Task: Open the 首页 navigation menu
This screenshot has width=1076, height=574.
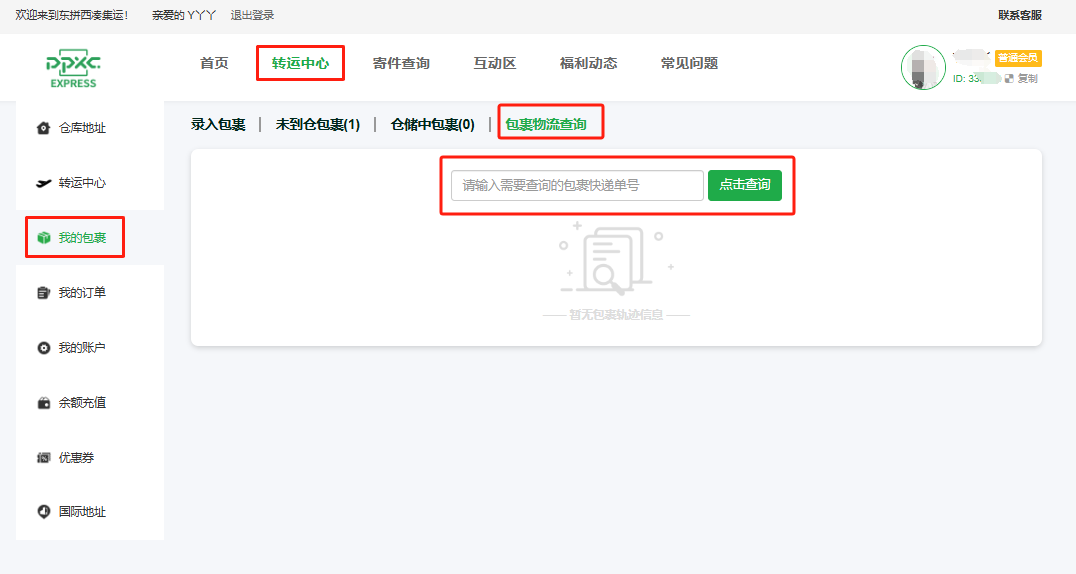Action: pos(214,63)
